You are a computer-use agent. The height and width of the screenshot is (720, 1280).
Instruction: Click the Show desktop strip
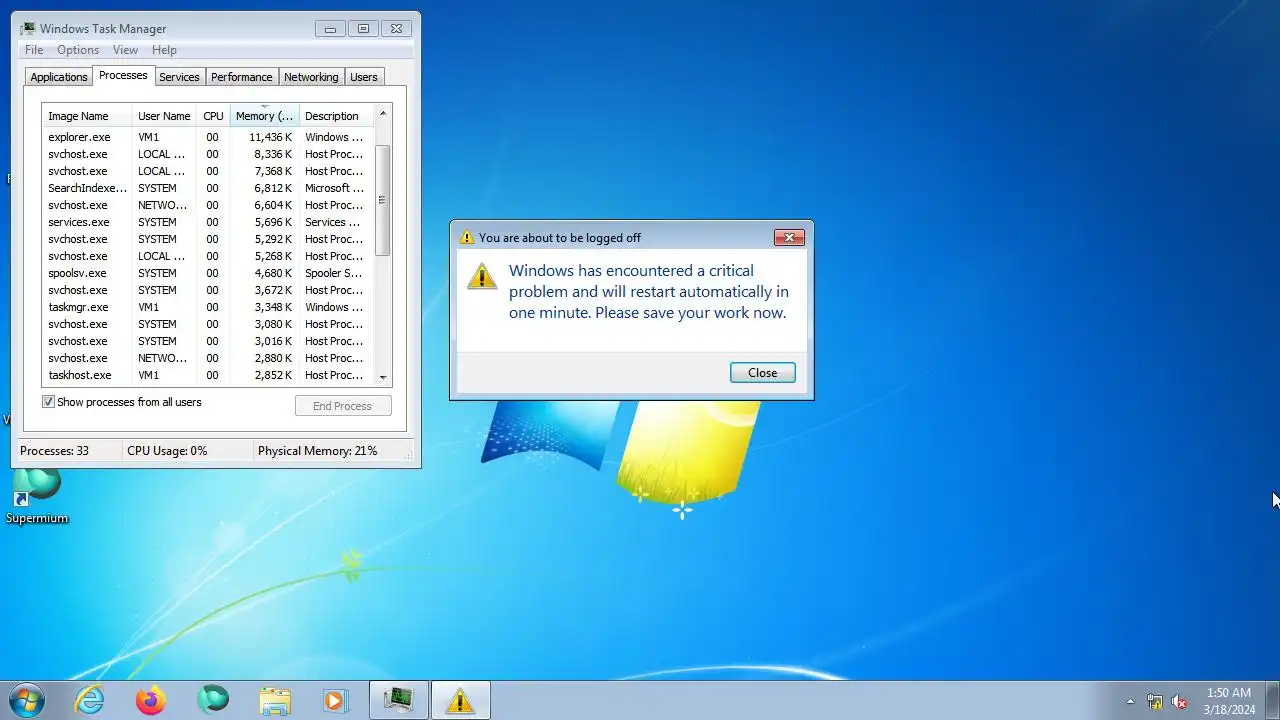click(1272, 700)
